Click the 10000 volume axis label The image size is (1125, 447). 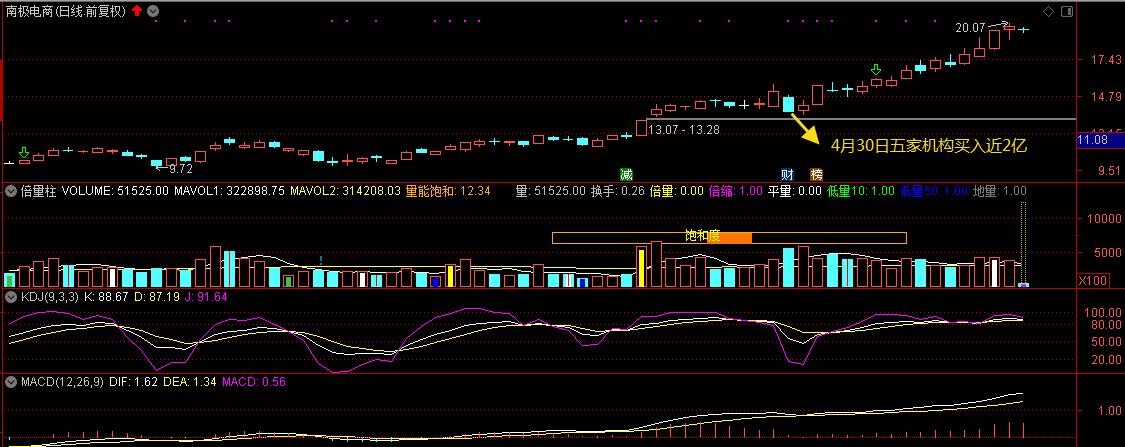coord(1103,219)
